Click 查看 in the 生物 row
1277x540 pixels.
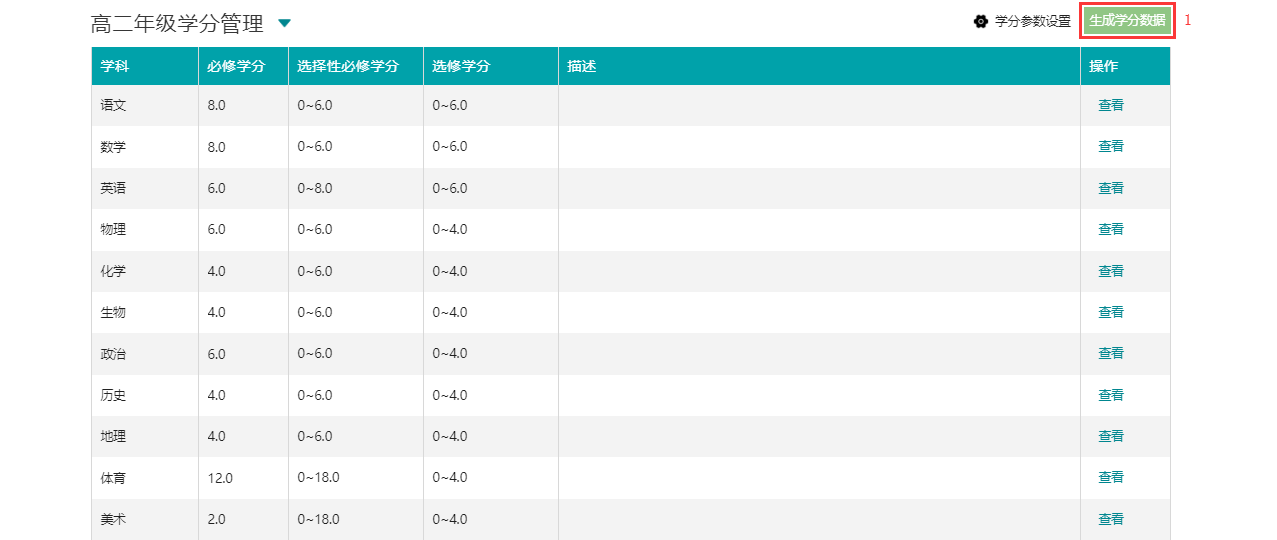point(1111,312)
